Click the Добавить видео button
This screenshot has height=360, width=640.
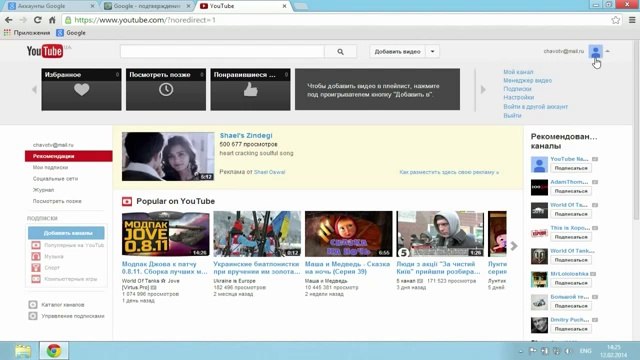point(398,52)
